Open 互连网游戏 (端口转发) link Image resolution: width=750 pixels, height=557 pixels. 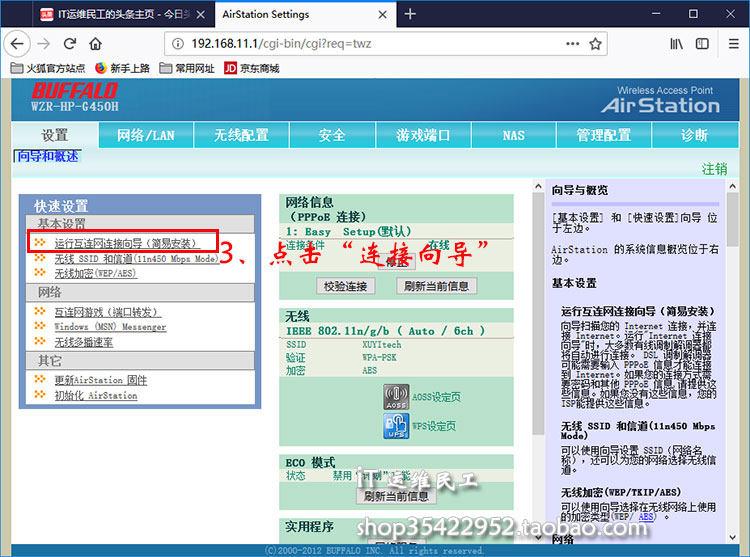tap(108, 312)
